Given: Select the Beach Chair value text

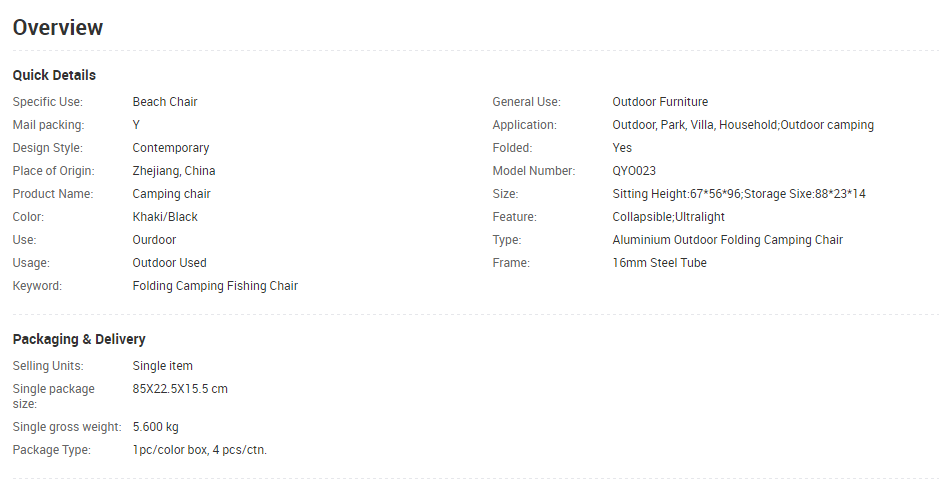Looking at the screenshot, I should click(165, 102).
